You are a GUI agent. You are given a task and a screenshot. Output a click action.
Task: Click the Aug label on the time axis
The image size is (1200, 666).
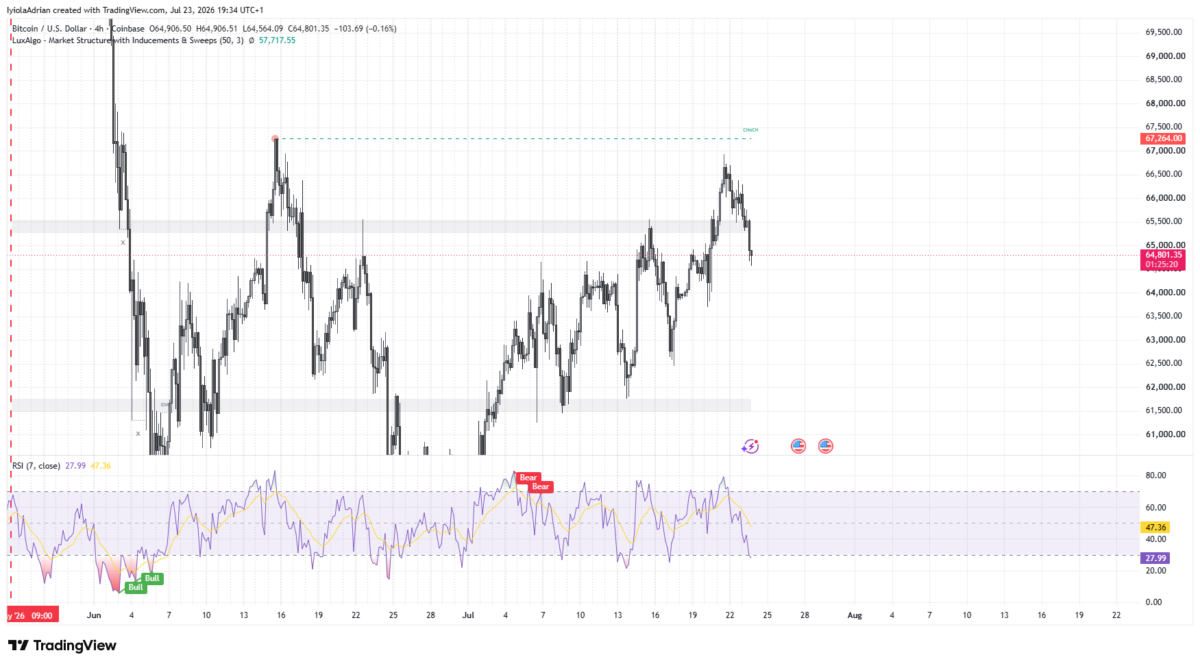(x=853, y=616)
